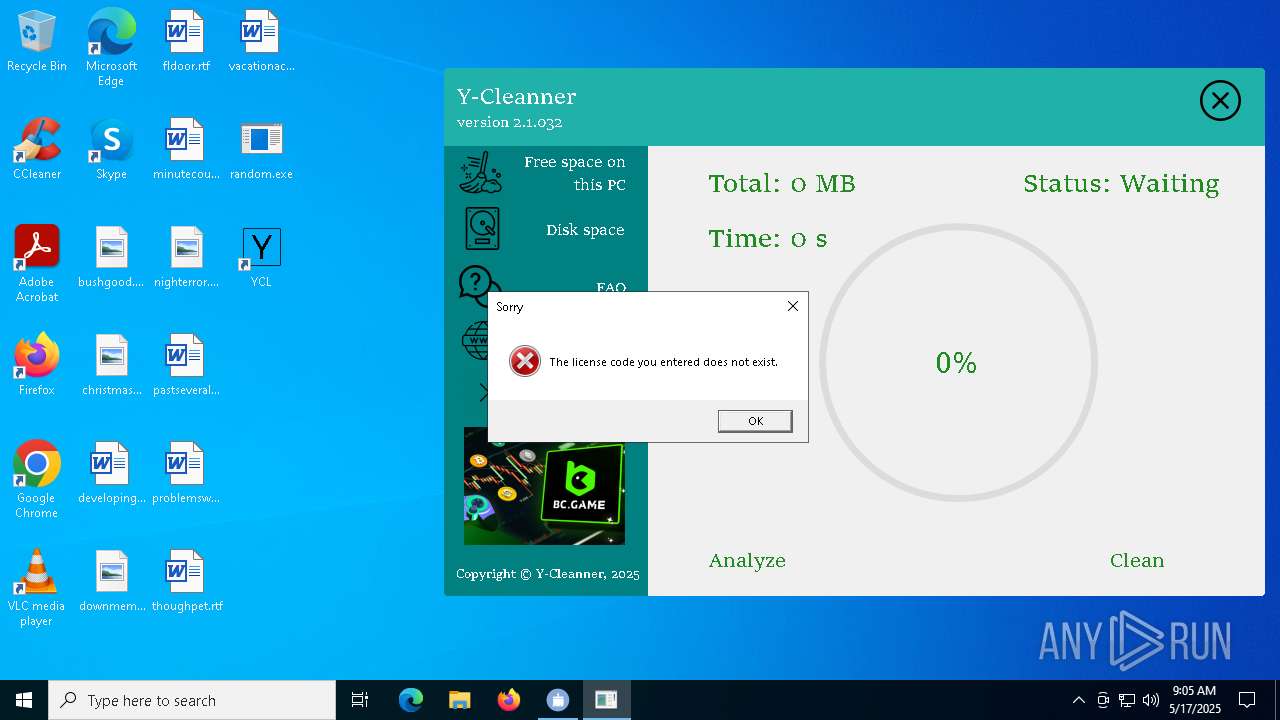Close the Sorry error dialog
The height and width of the screenshot is (720, 1280).
coord(793,306)
